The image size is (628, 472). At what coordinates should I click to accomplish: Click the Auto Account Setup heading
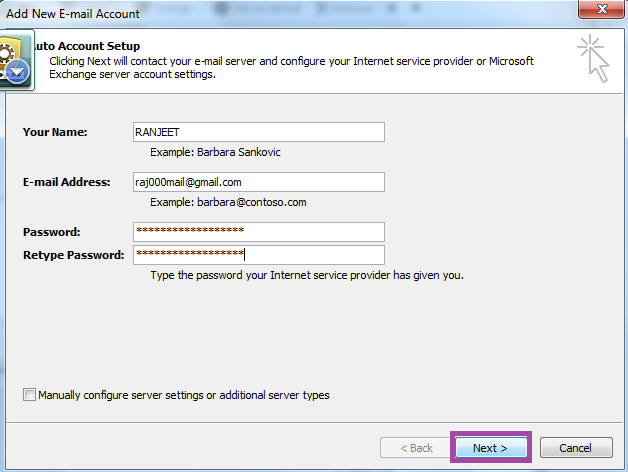(87, 46)
